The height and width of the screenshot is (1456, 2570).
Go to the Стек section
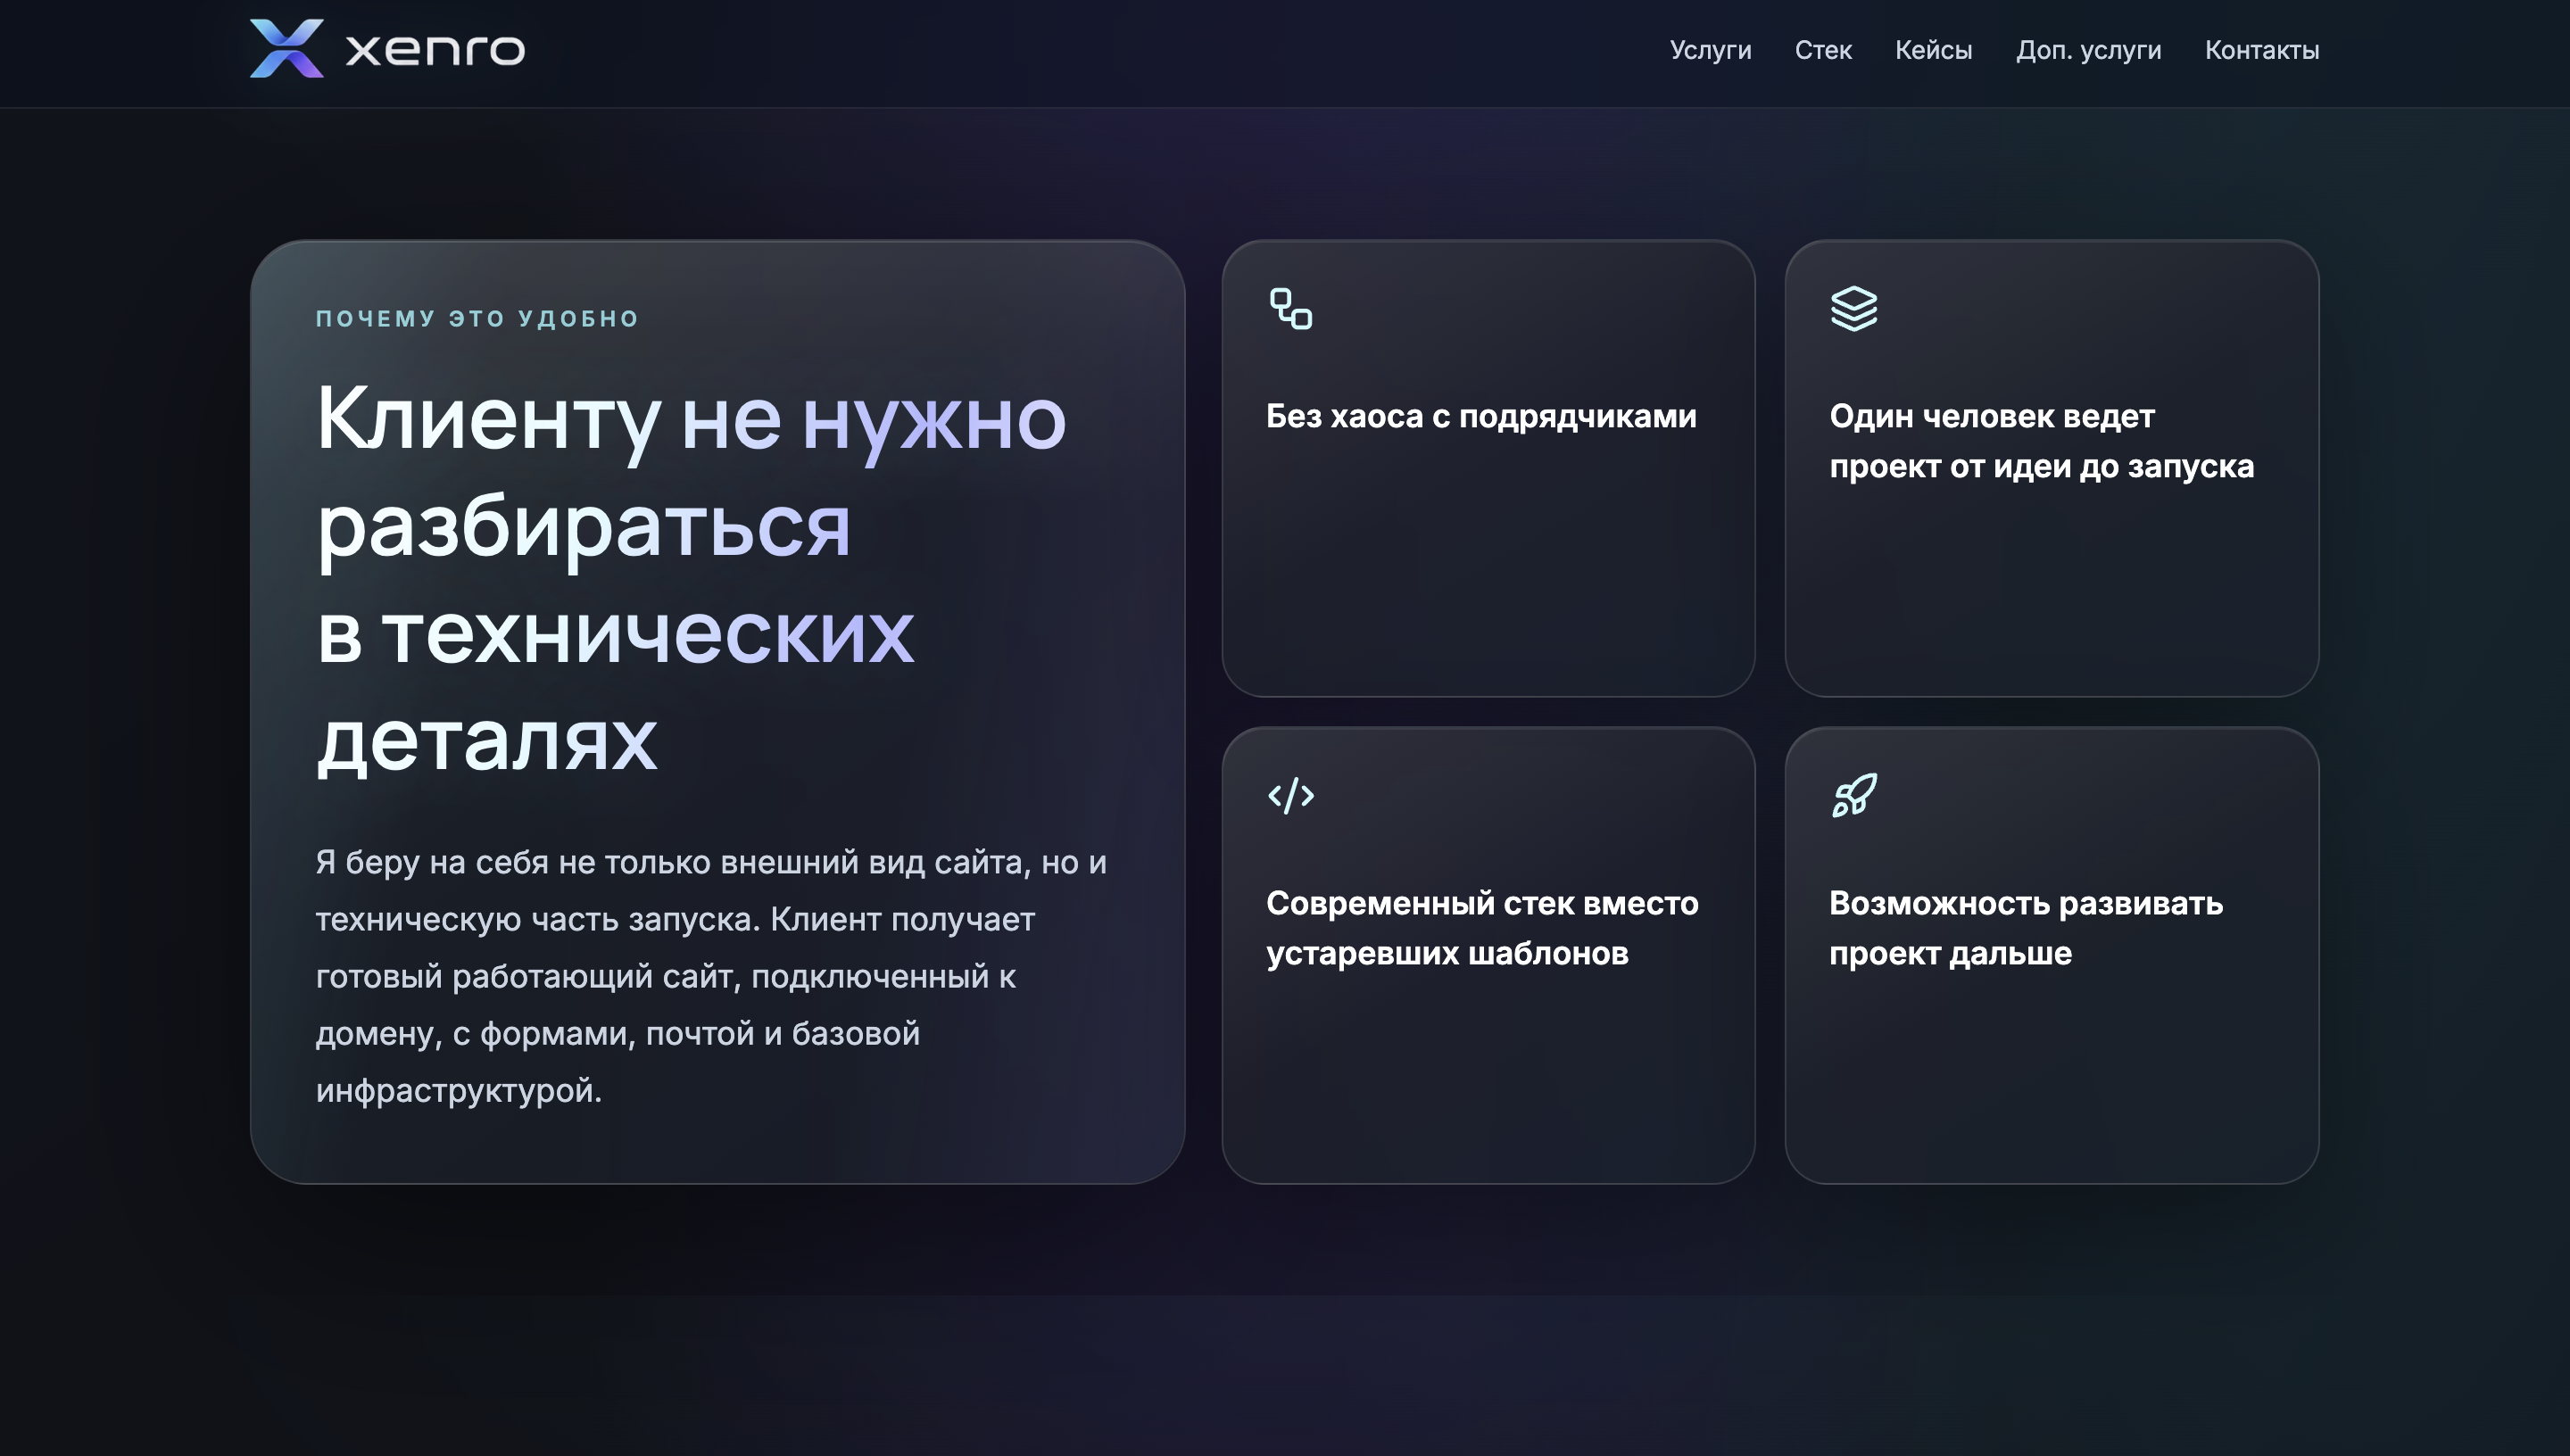click(x=1823, y=50)
